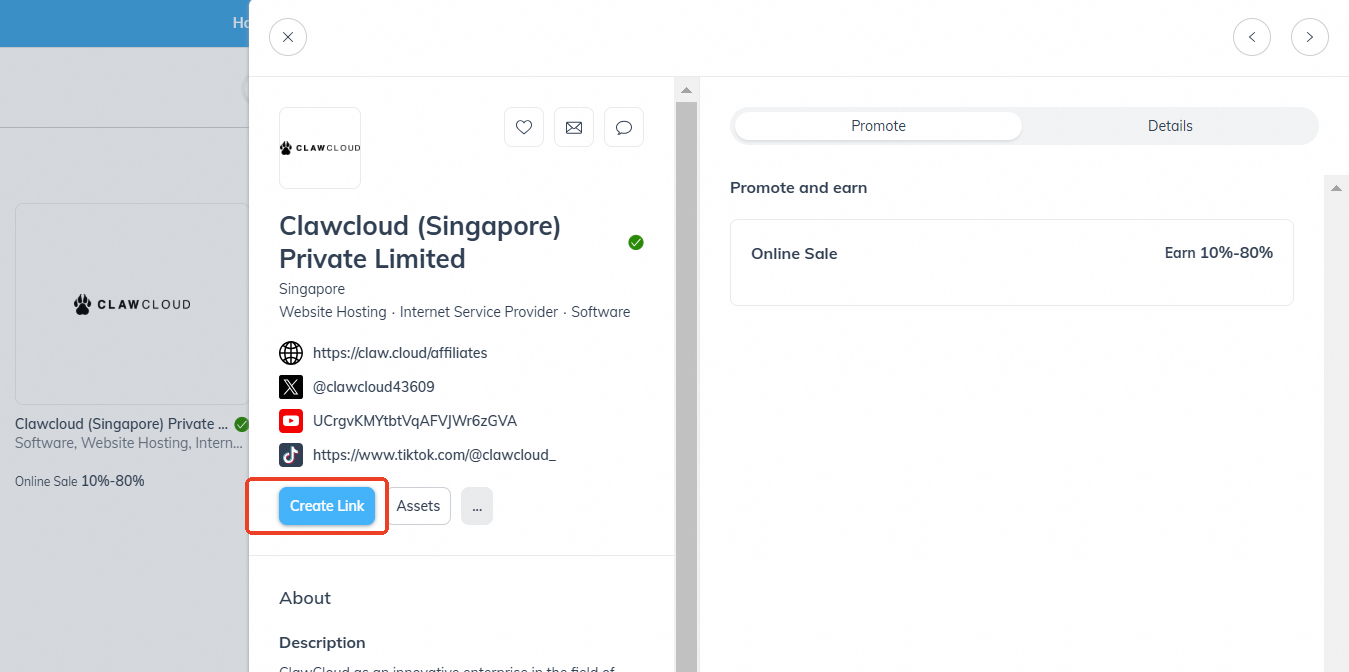Open chat with the speech bubble icon
Image resolution: width=1349 pixels, height=672 pixels.
point(624,127)
